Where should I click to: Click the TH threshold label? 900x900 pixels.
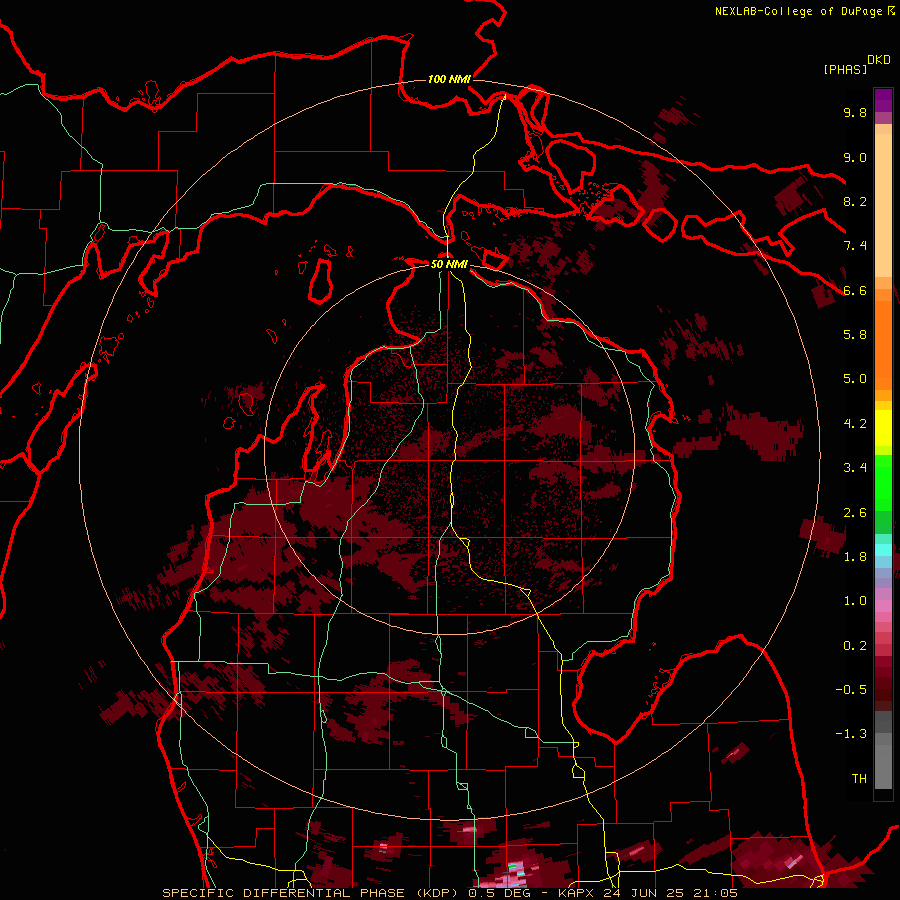pos(859,779)
